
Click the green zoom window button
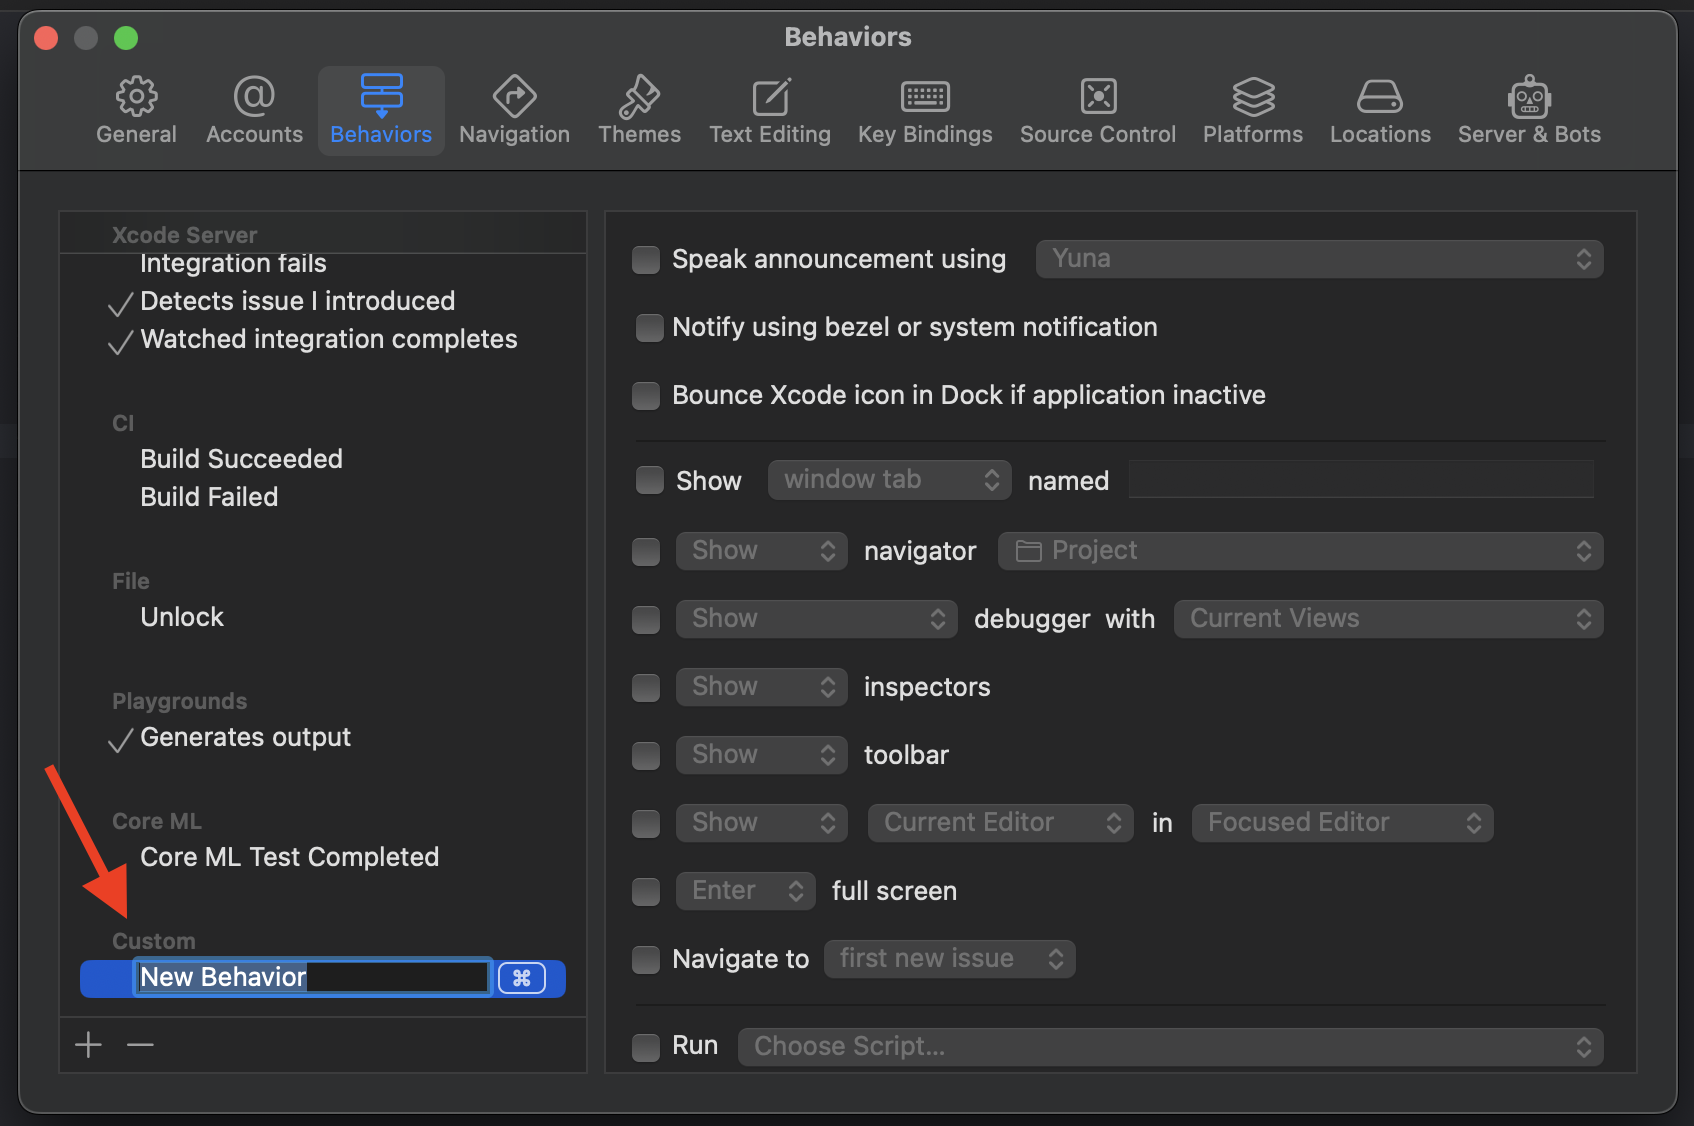[126, 38]
